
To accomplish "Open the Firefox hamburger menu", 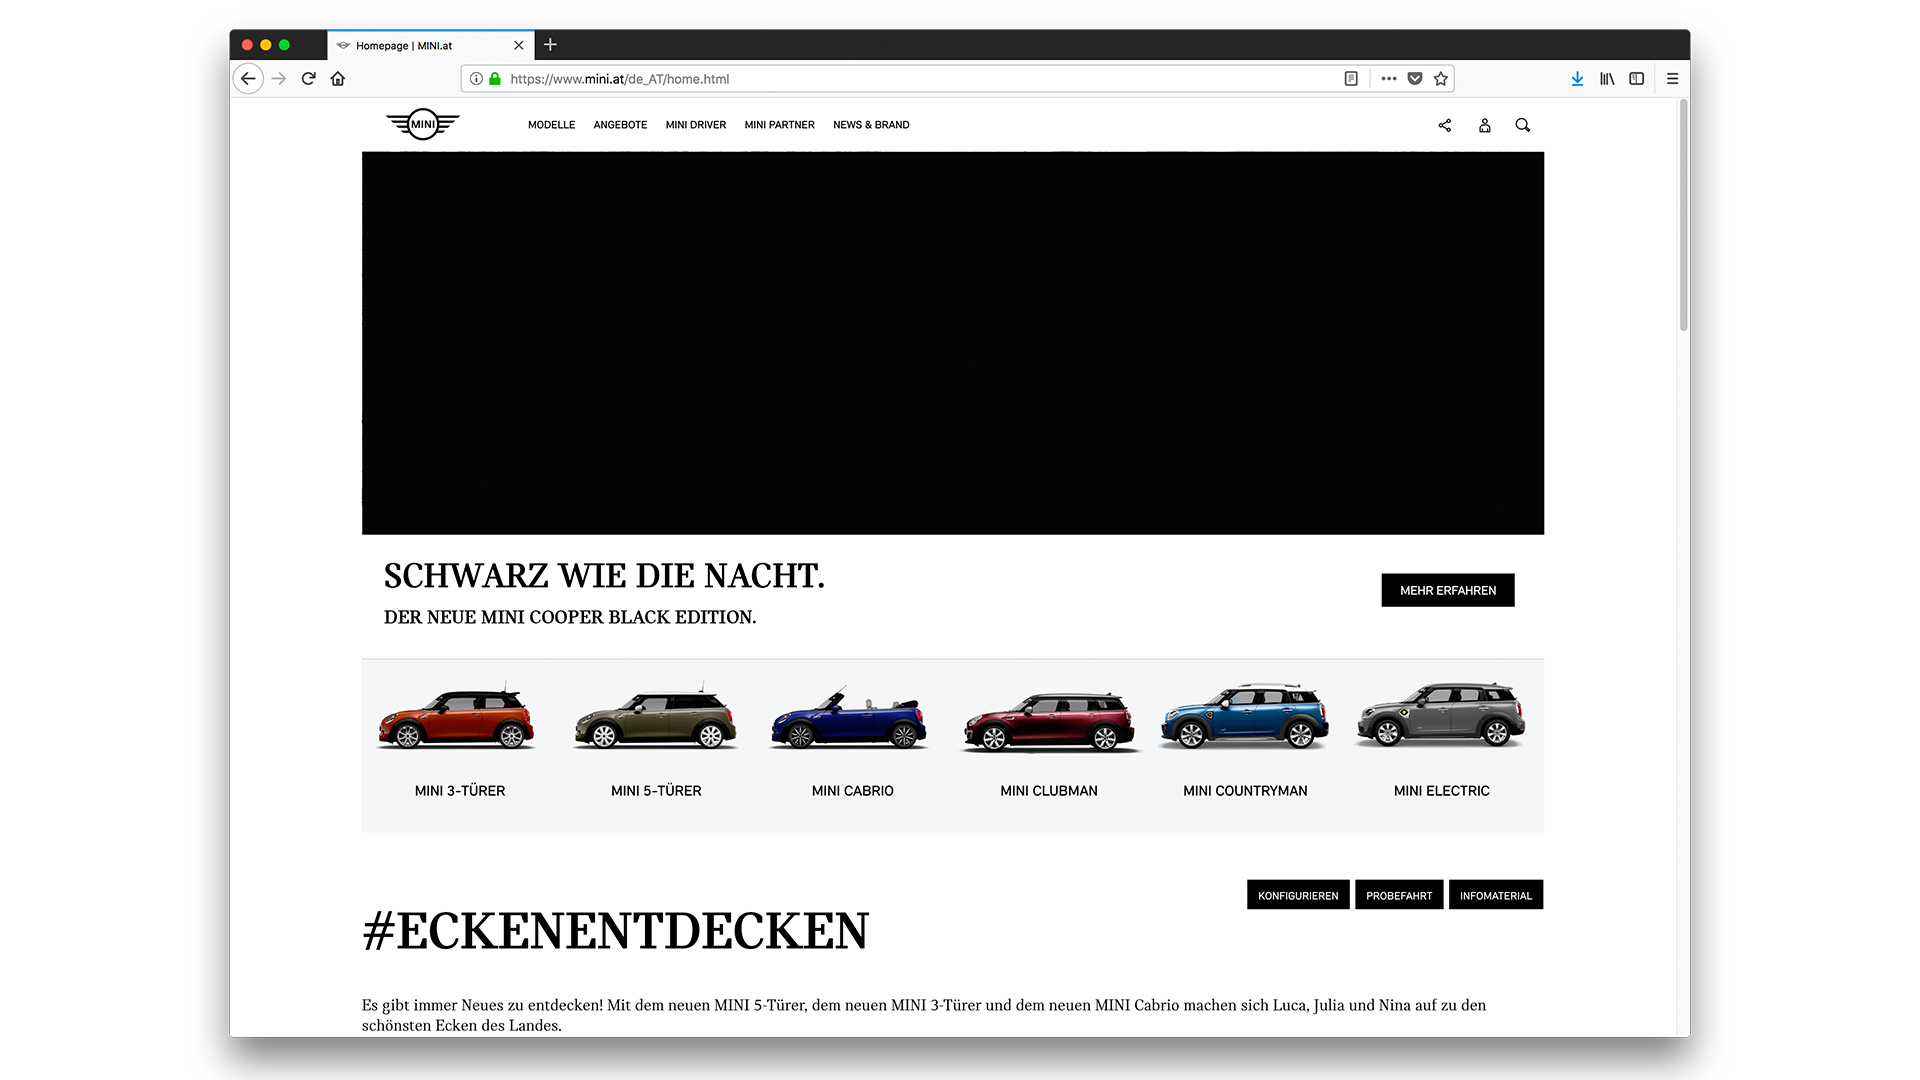I will click(1672, 79).
